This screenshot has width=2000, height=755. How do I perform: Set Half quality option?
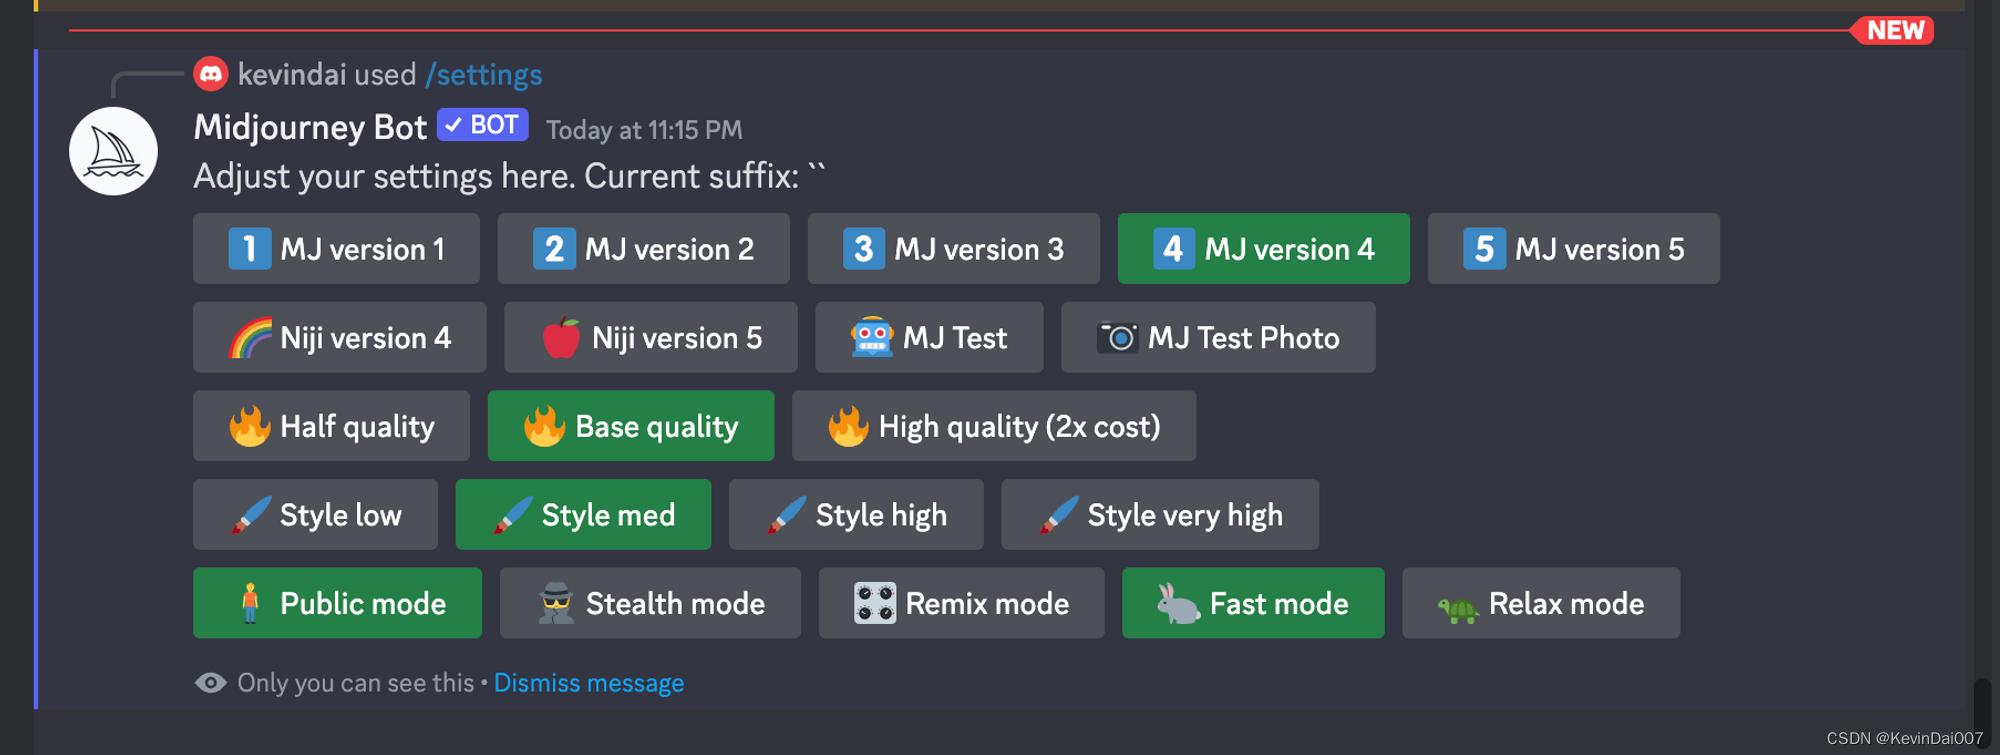331,426
